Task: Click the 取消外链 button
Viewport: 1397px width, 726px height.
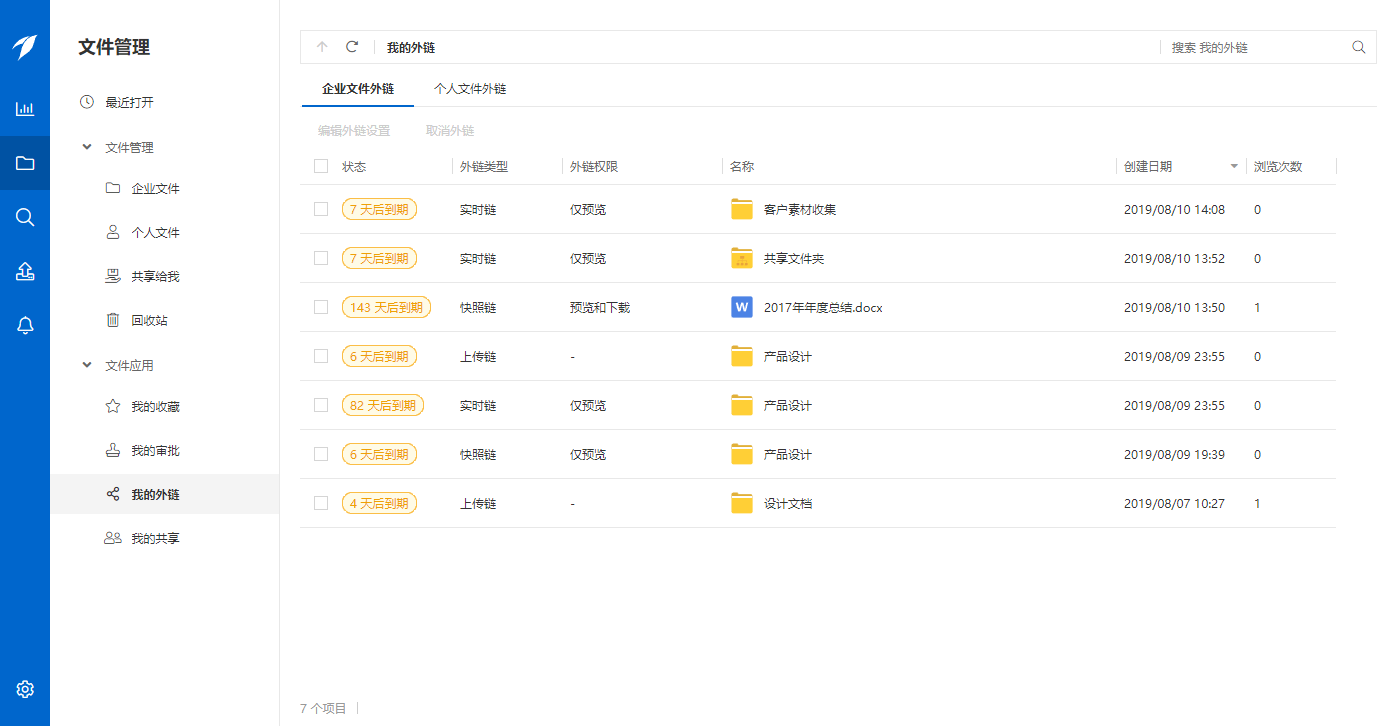Action: pyautogui.click(x=450, y=131)
